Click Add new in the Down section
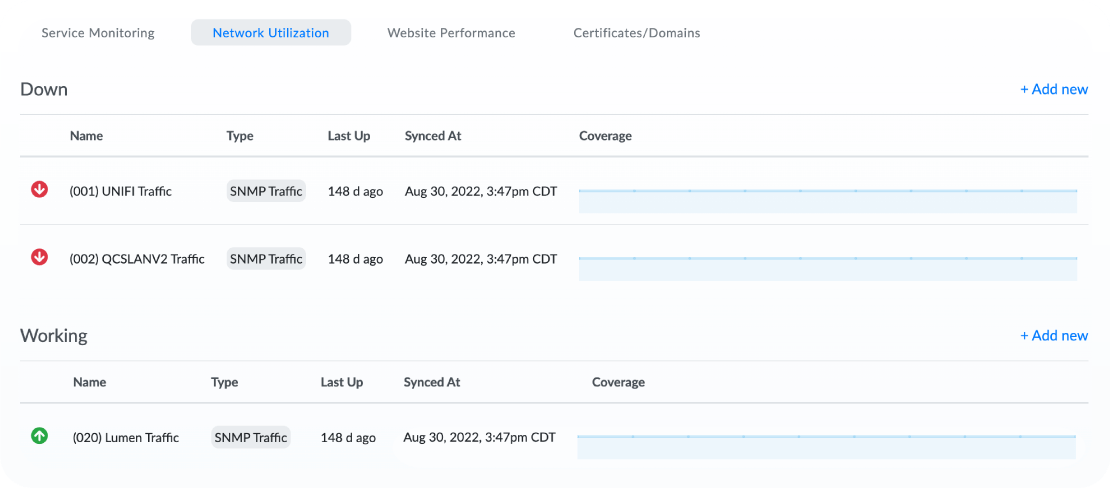 [1053, 89]
